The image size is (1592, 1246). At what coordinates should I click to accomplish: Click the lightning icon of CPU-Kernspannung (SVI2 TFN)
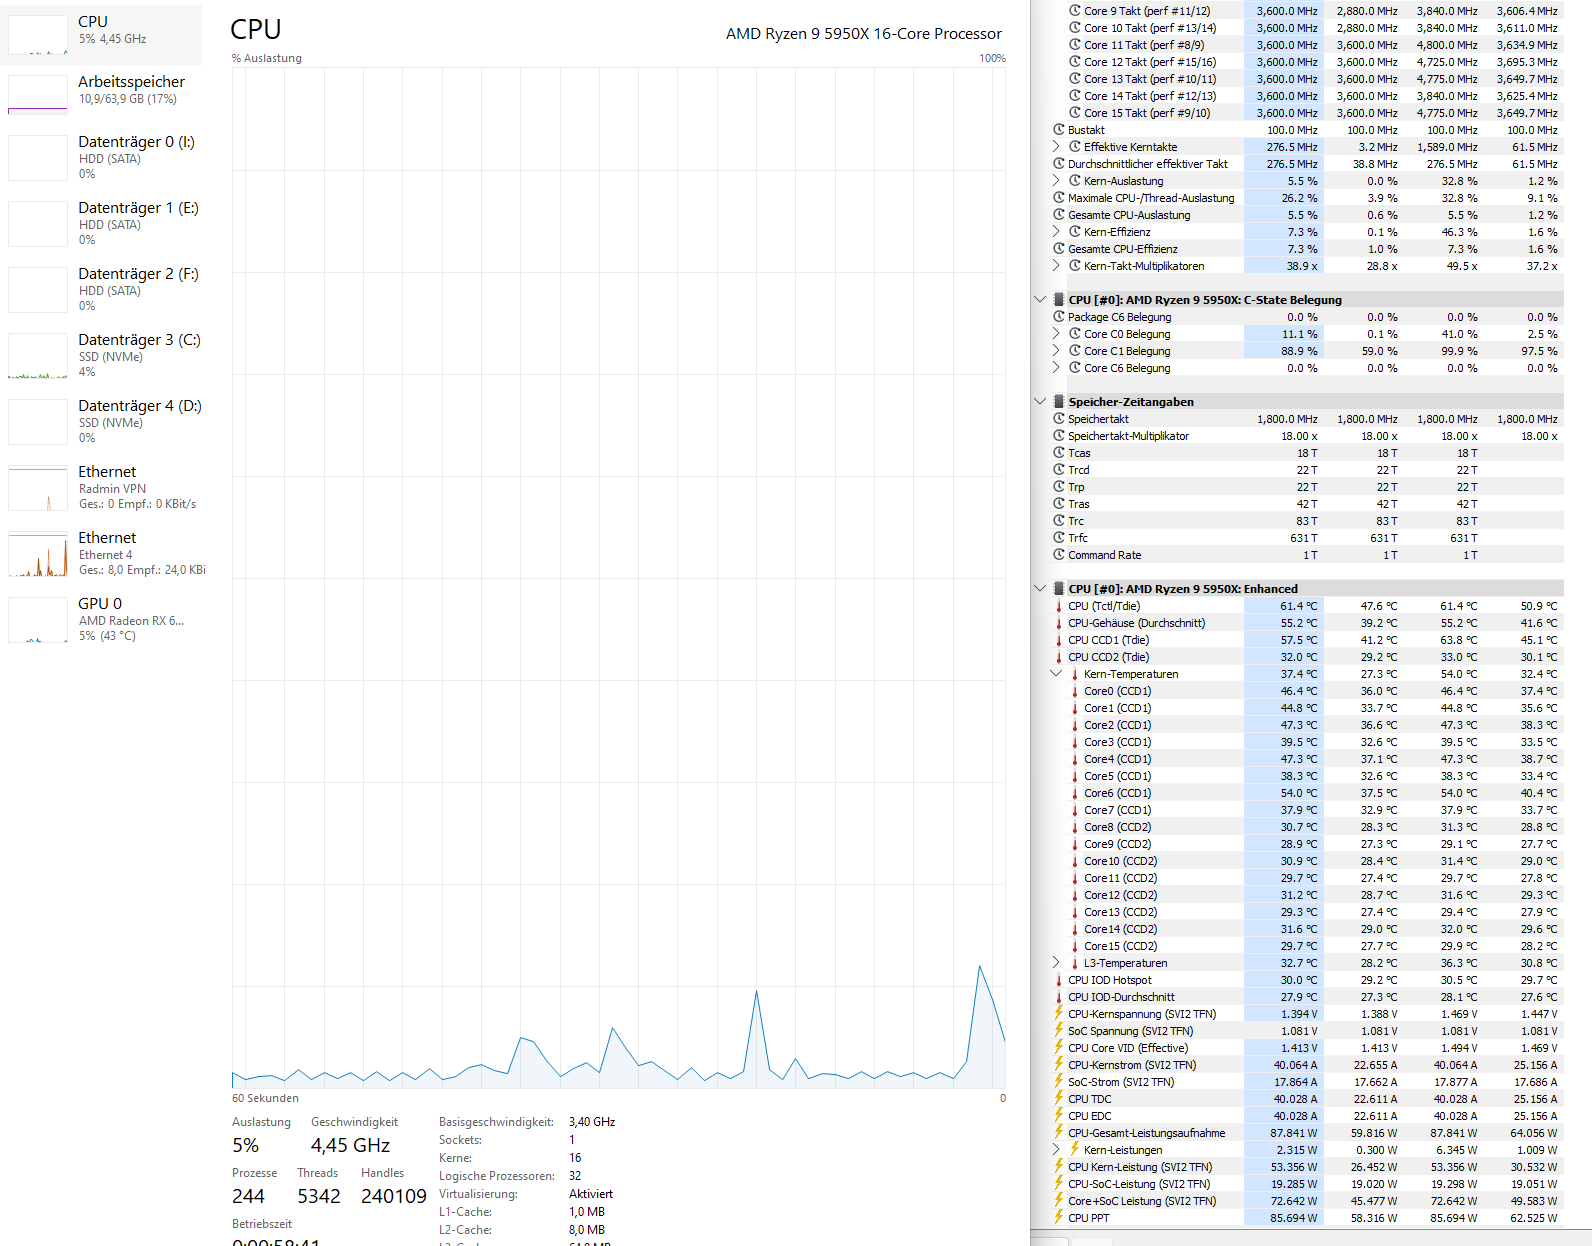click(x=1059, y=1014)
